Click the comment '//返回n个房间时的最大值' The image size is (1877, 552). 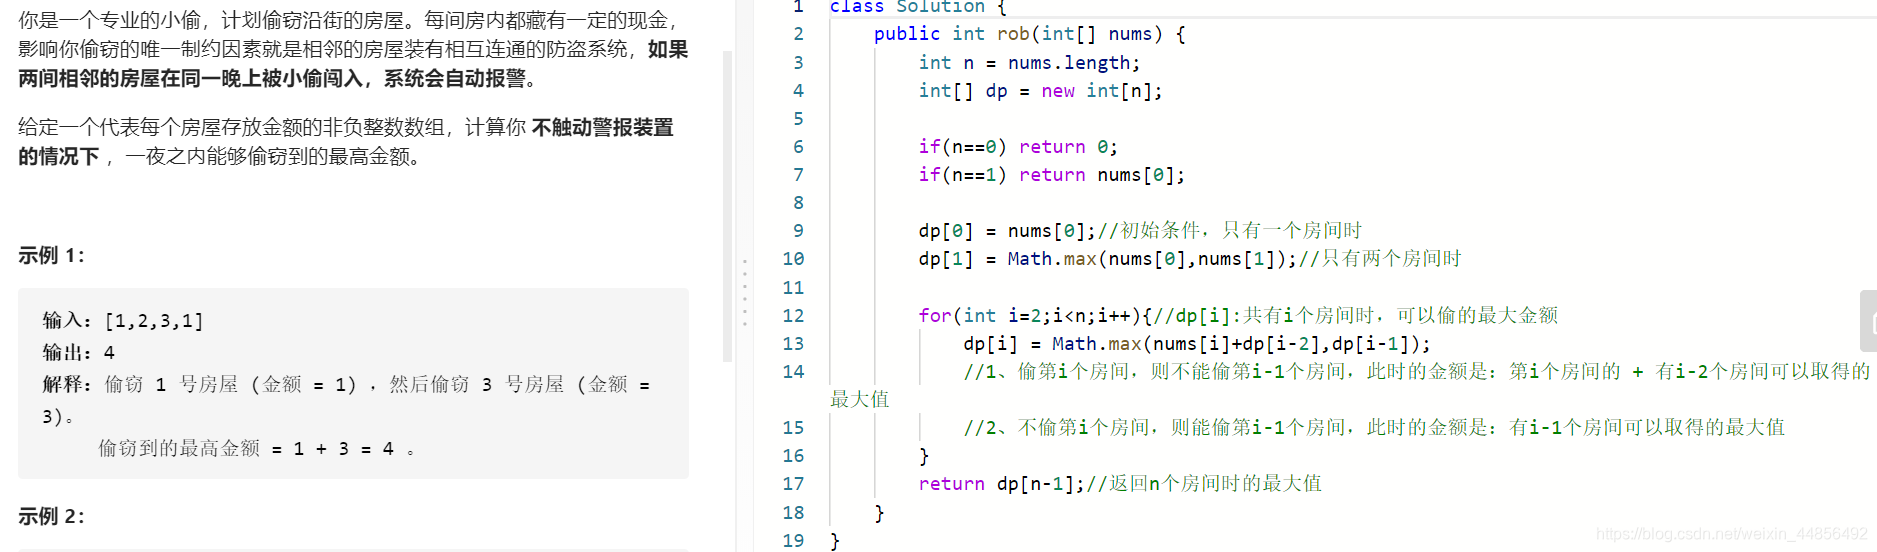(x=1204, y=484)
